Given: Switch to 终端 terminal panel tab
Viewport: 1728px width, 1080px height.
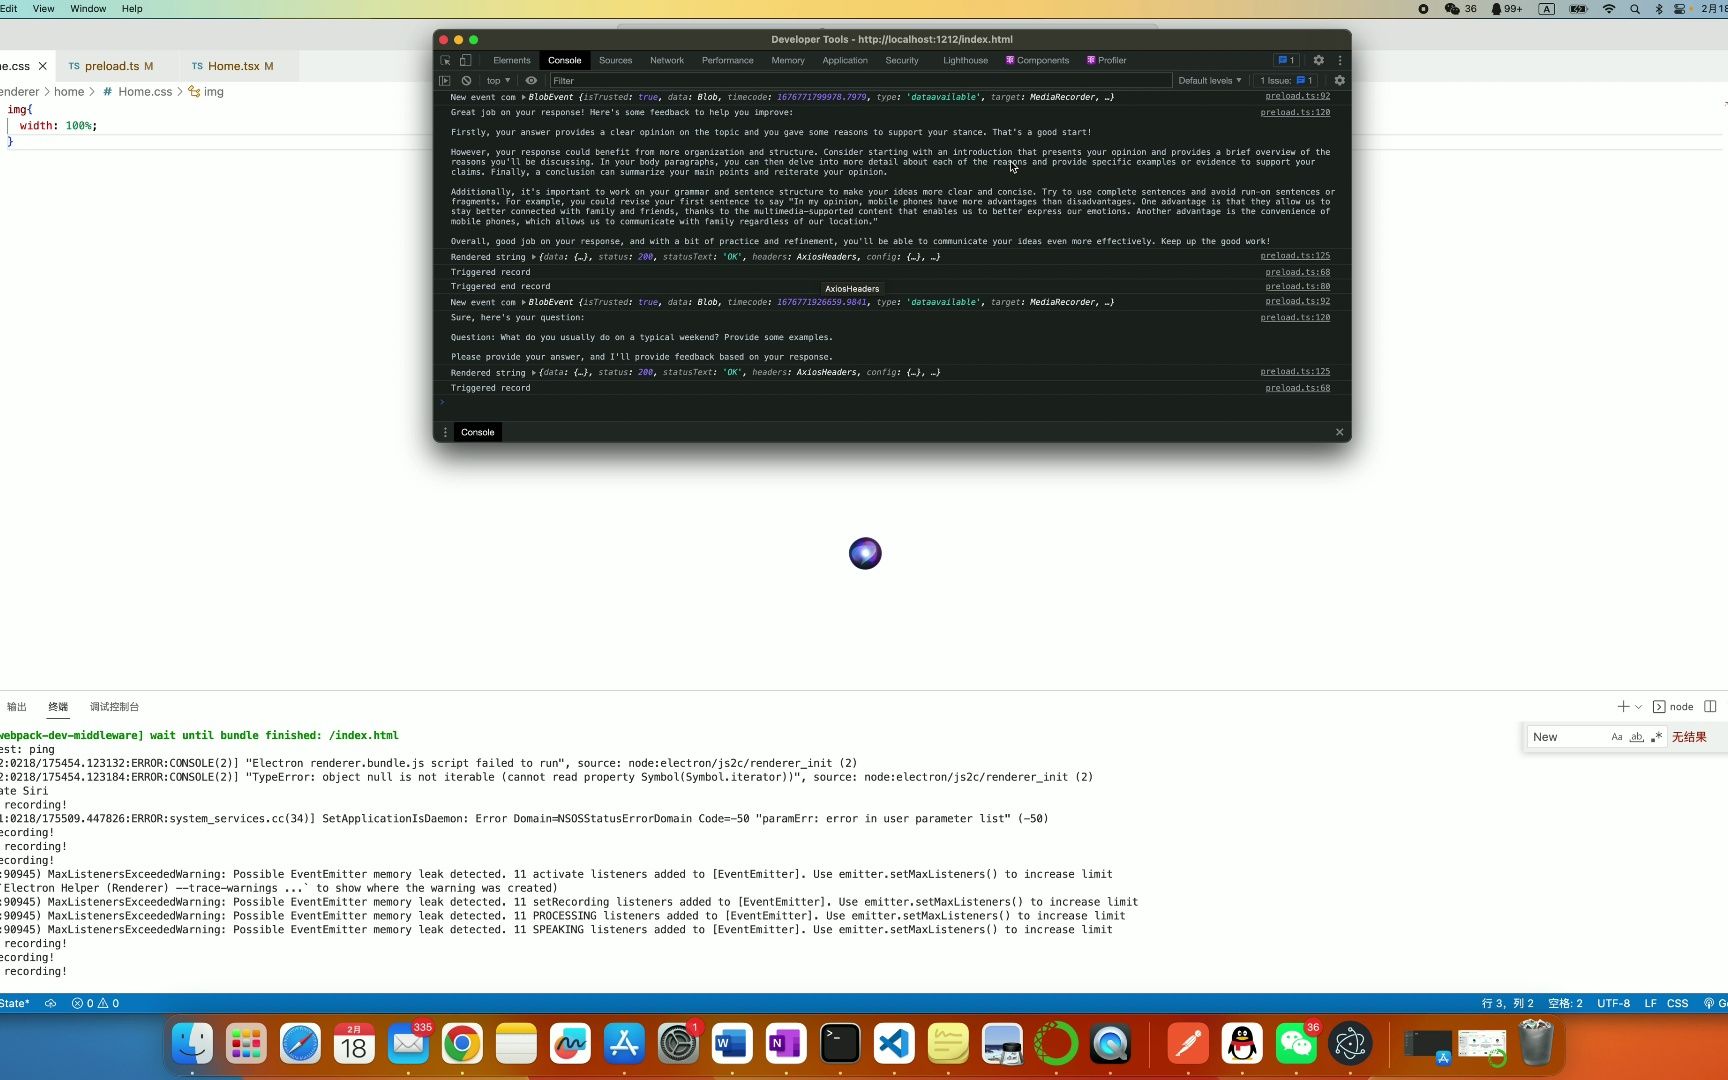Looking at the screenshot, I should 58,707.
